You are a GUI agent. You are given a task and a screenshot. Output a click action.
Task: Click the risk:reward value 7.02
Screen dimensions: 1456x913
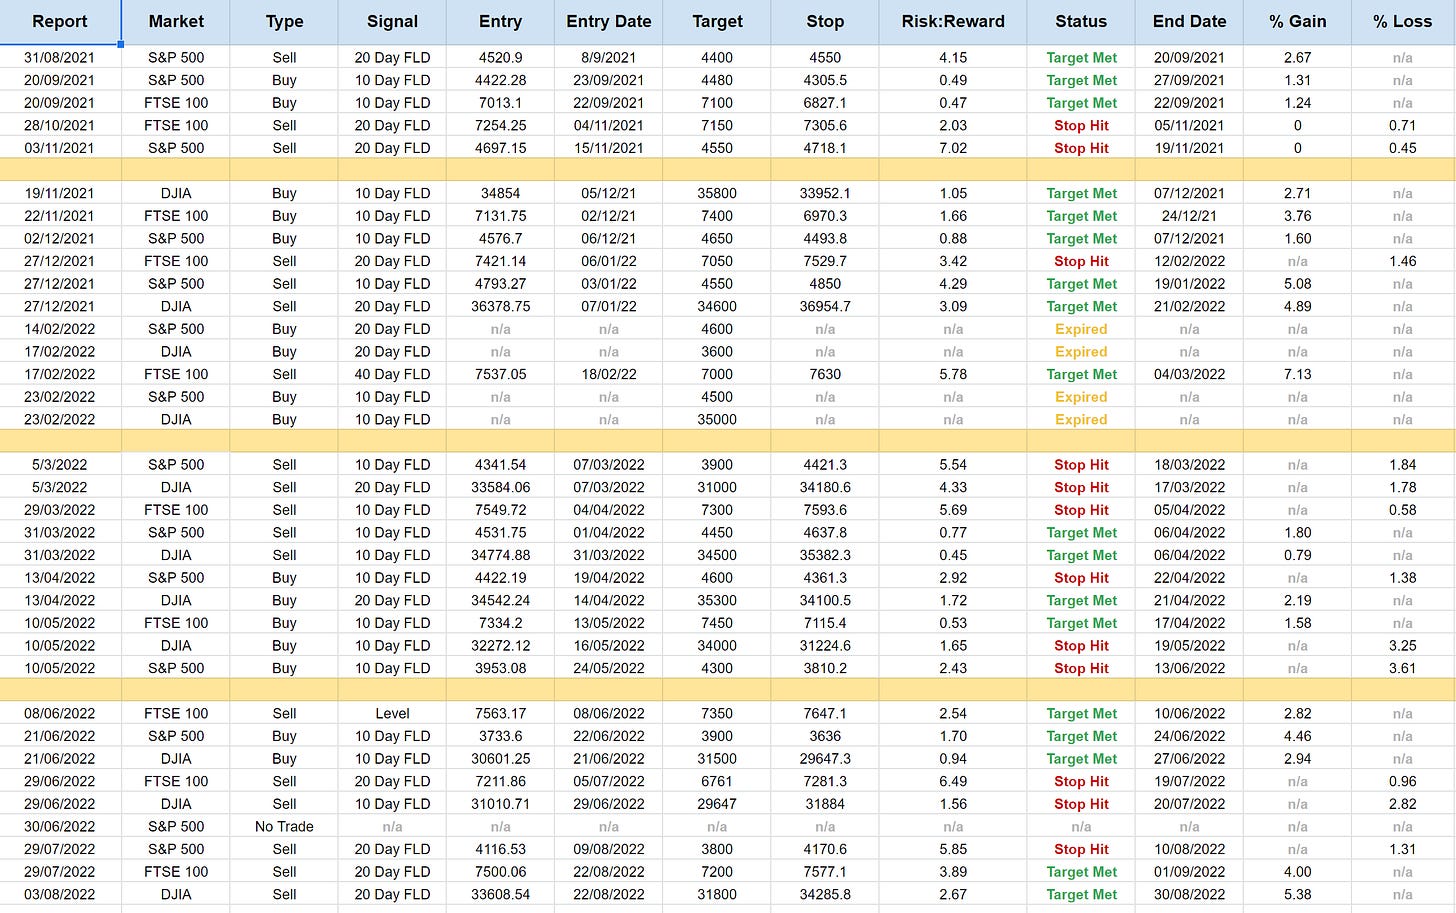click(x=953, y=148)
